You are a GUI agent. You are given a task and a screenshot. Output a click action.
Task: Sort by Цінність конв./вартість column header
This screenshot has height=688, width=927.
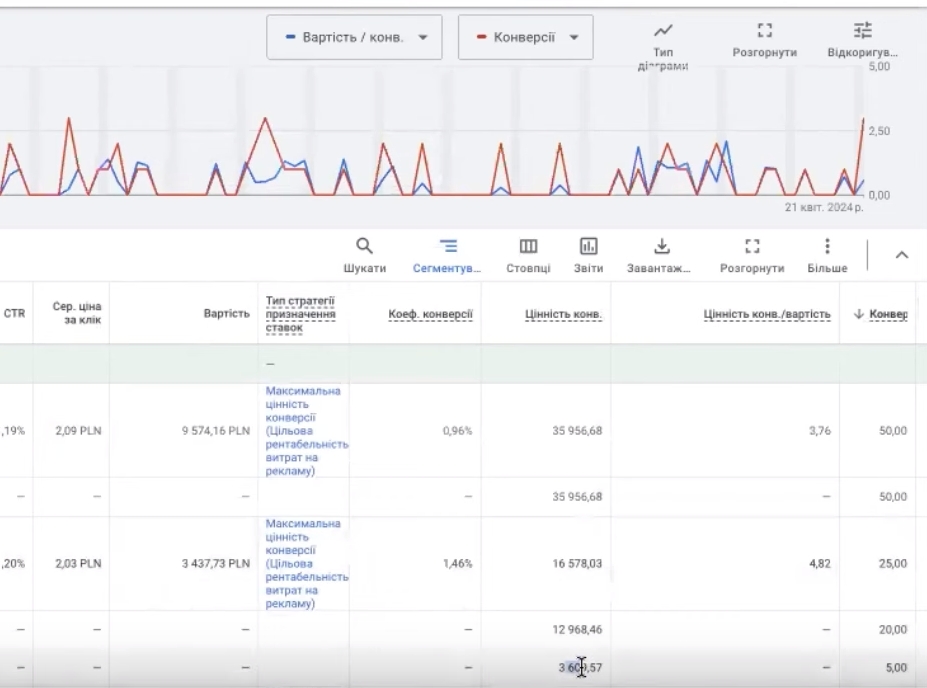point(767,314)
